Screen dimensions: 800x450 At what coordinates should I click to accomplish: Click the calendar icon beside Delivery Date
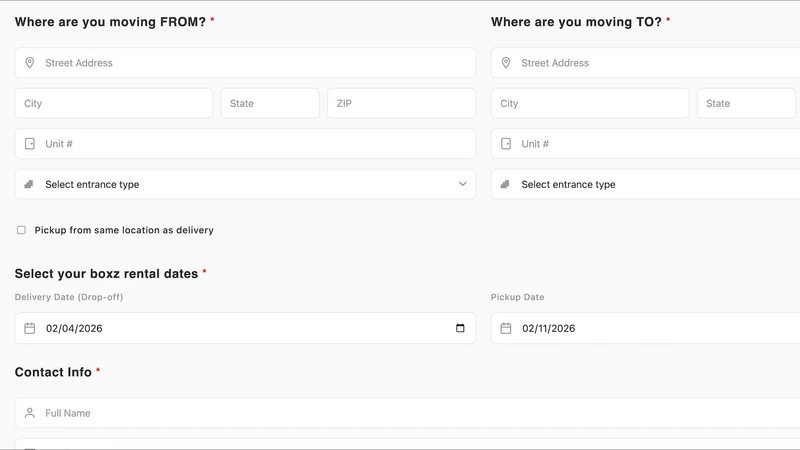[30, 328]
